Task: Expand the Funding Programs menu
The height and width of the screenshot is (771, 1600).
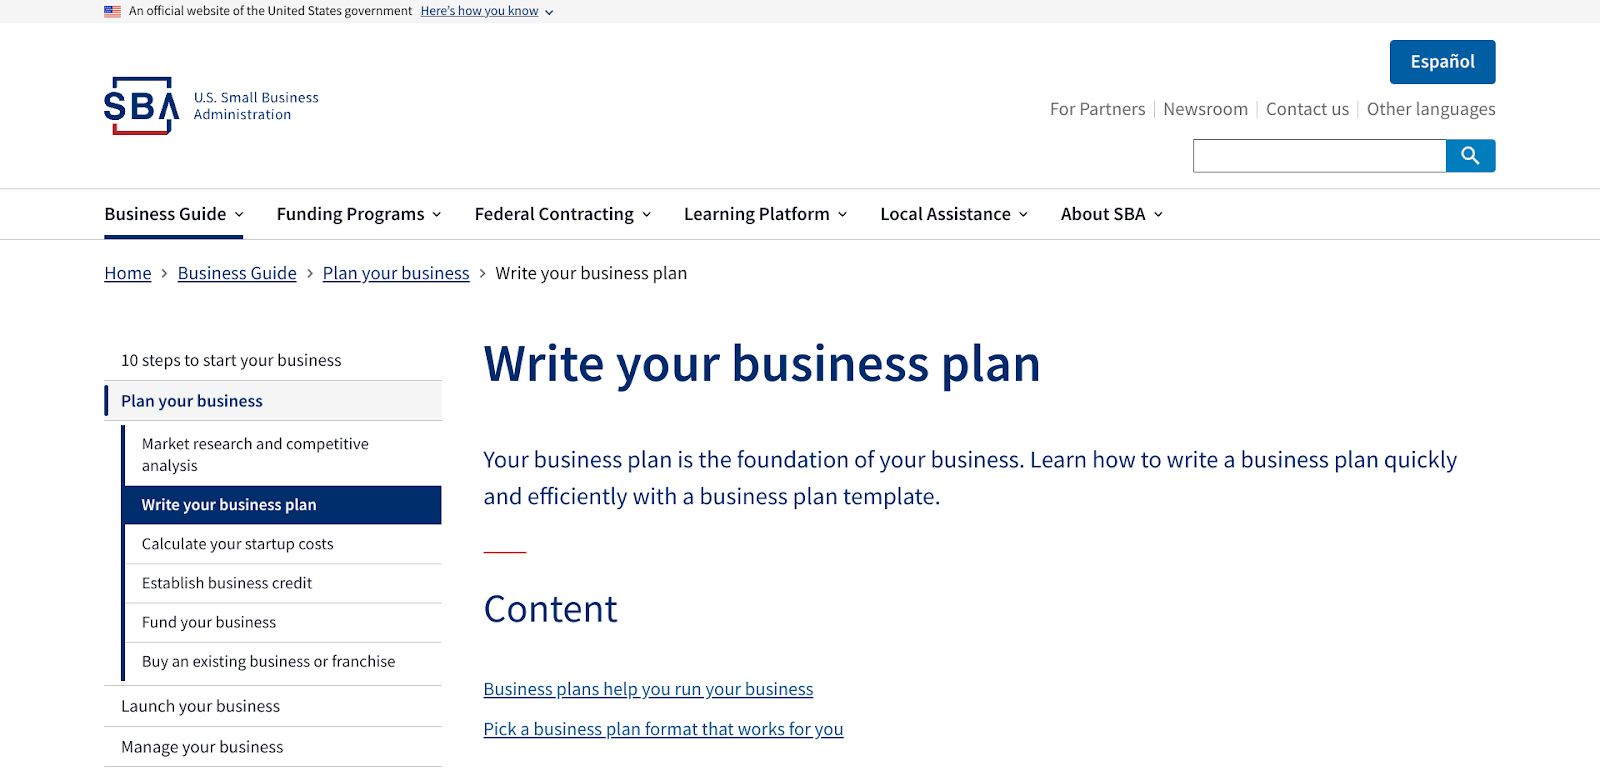Action: click(358, 214)
